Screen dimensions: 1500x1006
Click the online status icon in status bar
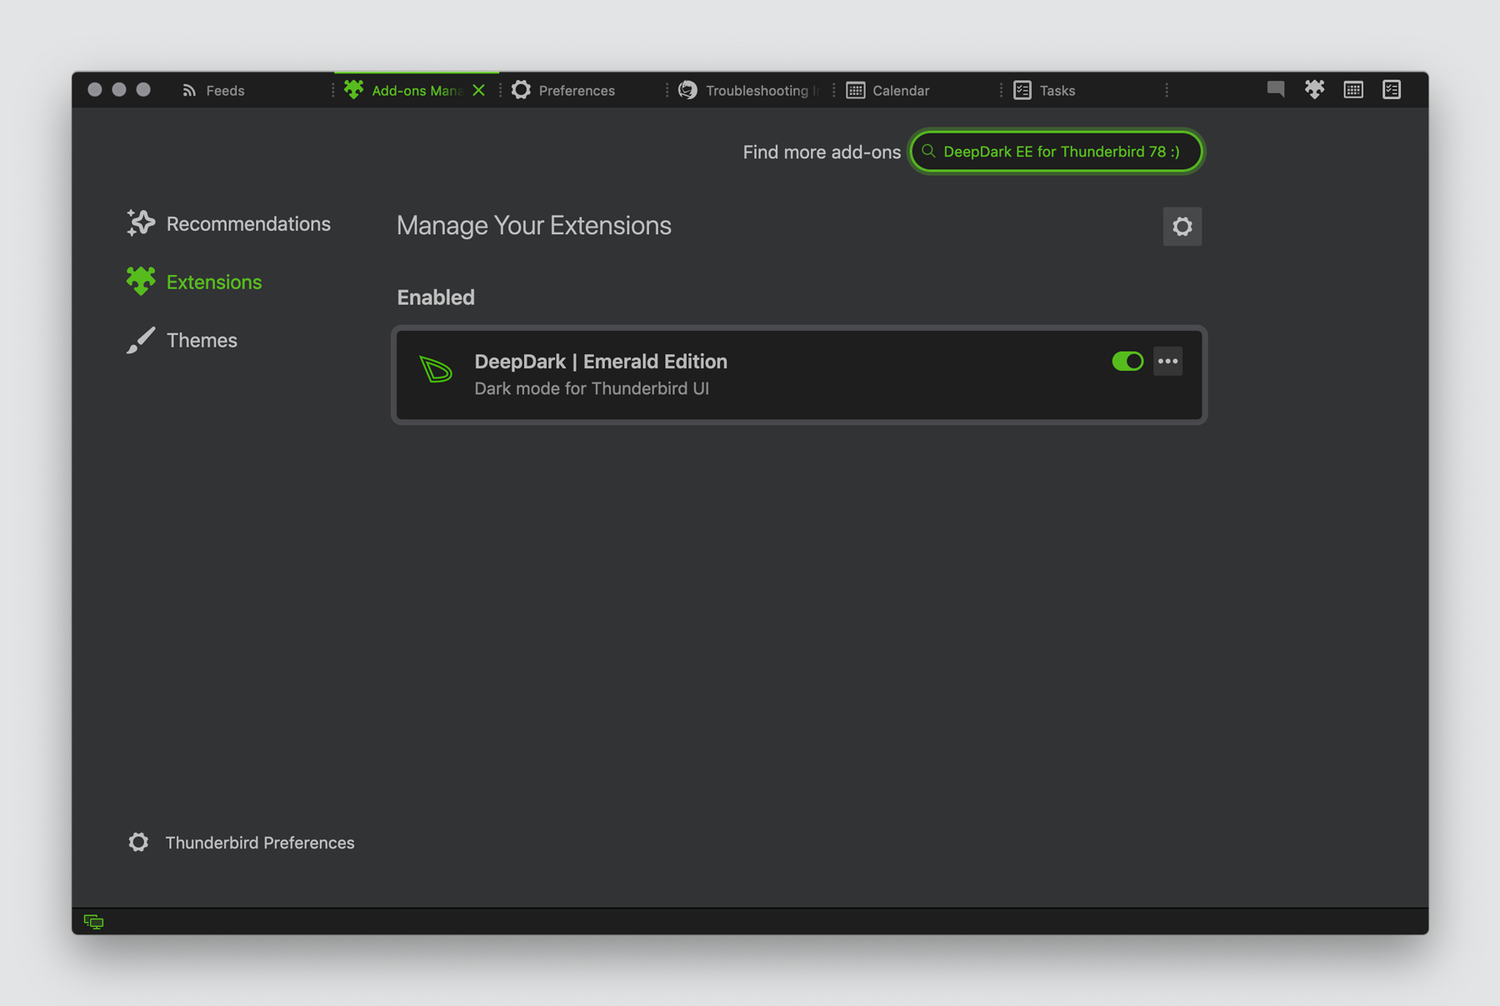(94, 922)
